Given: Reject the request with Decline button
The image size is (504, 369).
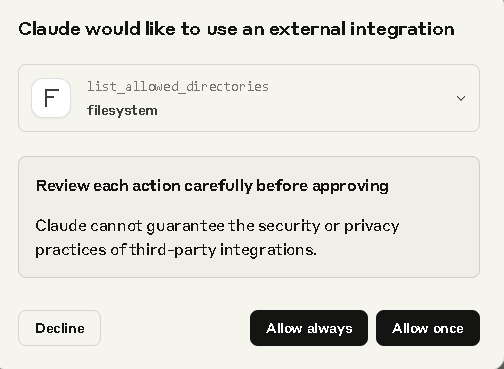Looking at the screenshot, I should pyautogui.click(x=59, y=328).
